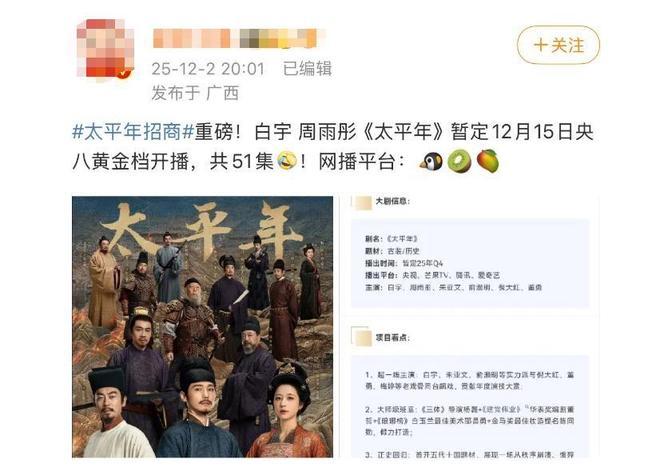This screenshot has width=660, height=471.
Task: Open the blurred username profile link
Action: click(239, 38)
